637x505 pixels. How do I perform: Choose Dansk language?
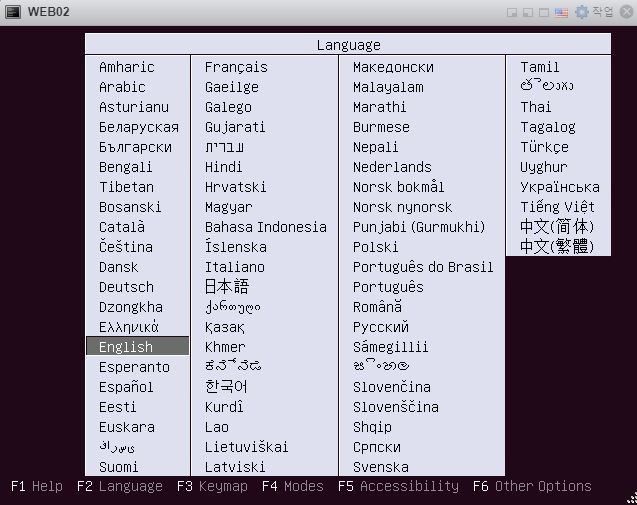[119, 267]
